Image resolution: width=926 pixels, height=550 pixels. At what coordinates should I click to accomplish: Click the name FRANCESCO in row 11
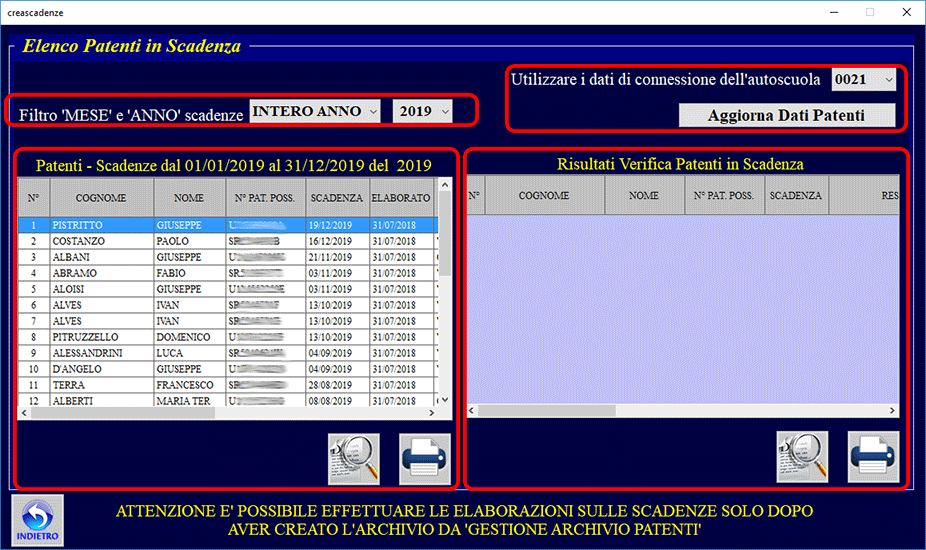[x=185, y=385]
